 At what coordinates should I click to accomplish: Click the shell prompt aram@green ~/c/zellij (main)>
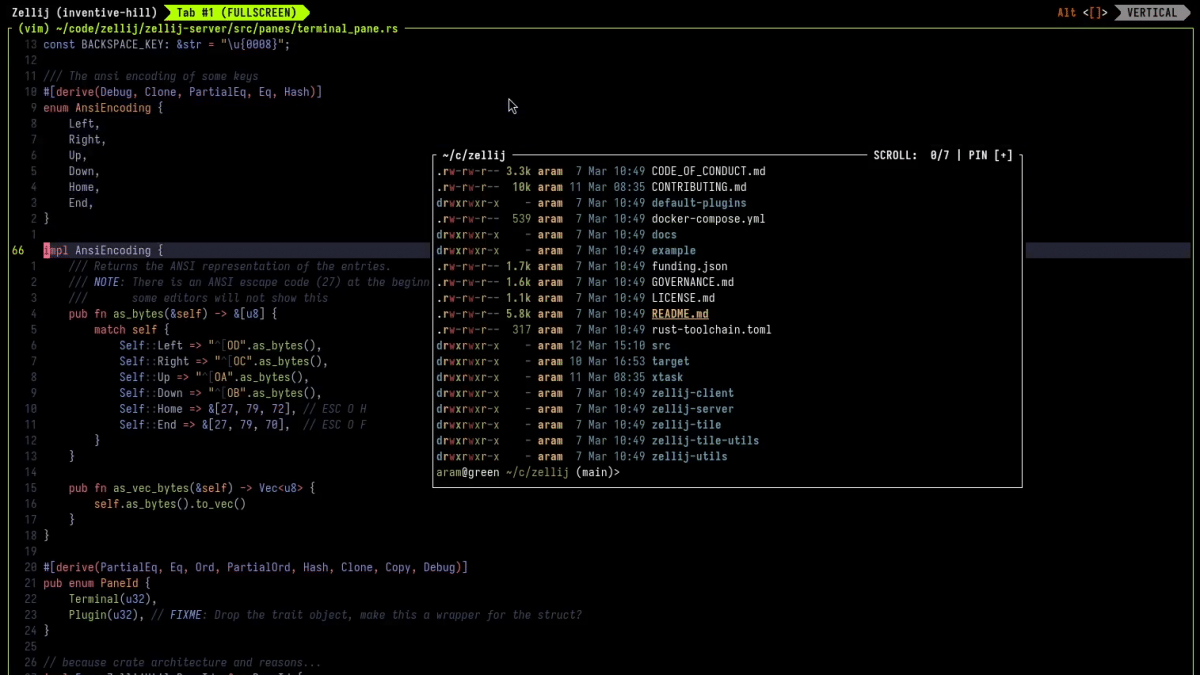pyautogui.click(x=528, y=473)
